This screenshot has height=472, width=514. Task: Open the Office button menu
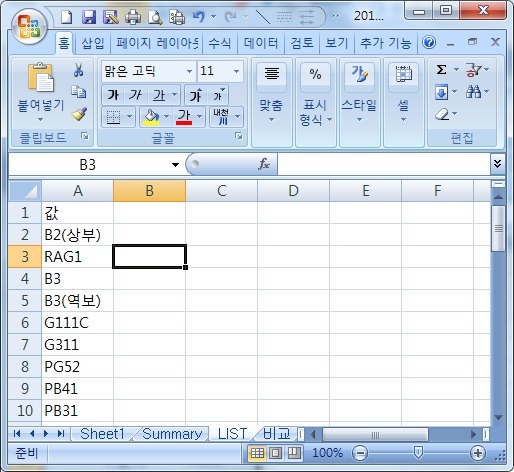[x=29, y=27]
